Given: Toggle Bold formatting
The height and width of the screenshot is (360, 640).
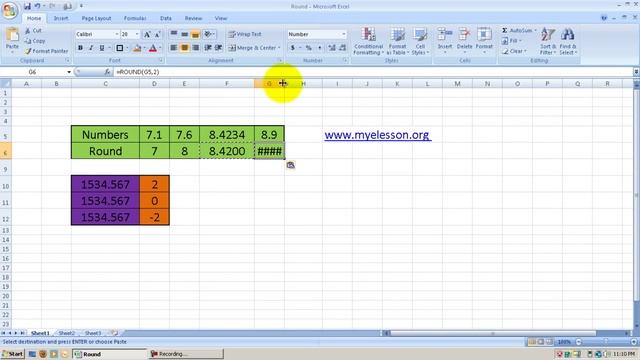Looking at the screenshot, I should coord(80,48).
